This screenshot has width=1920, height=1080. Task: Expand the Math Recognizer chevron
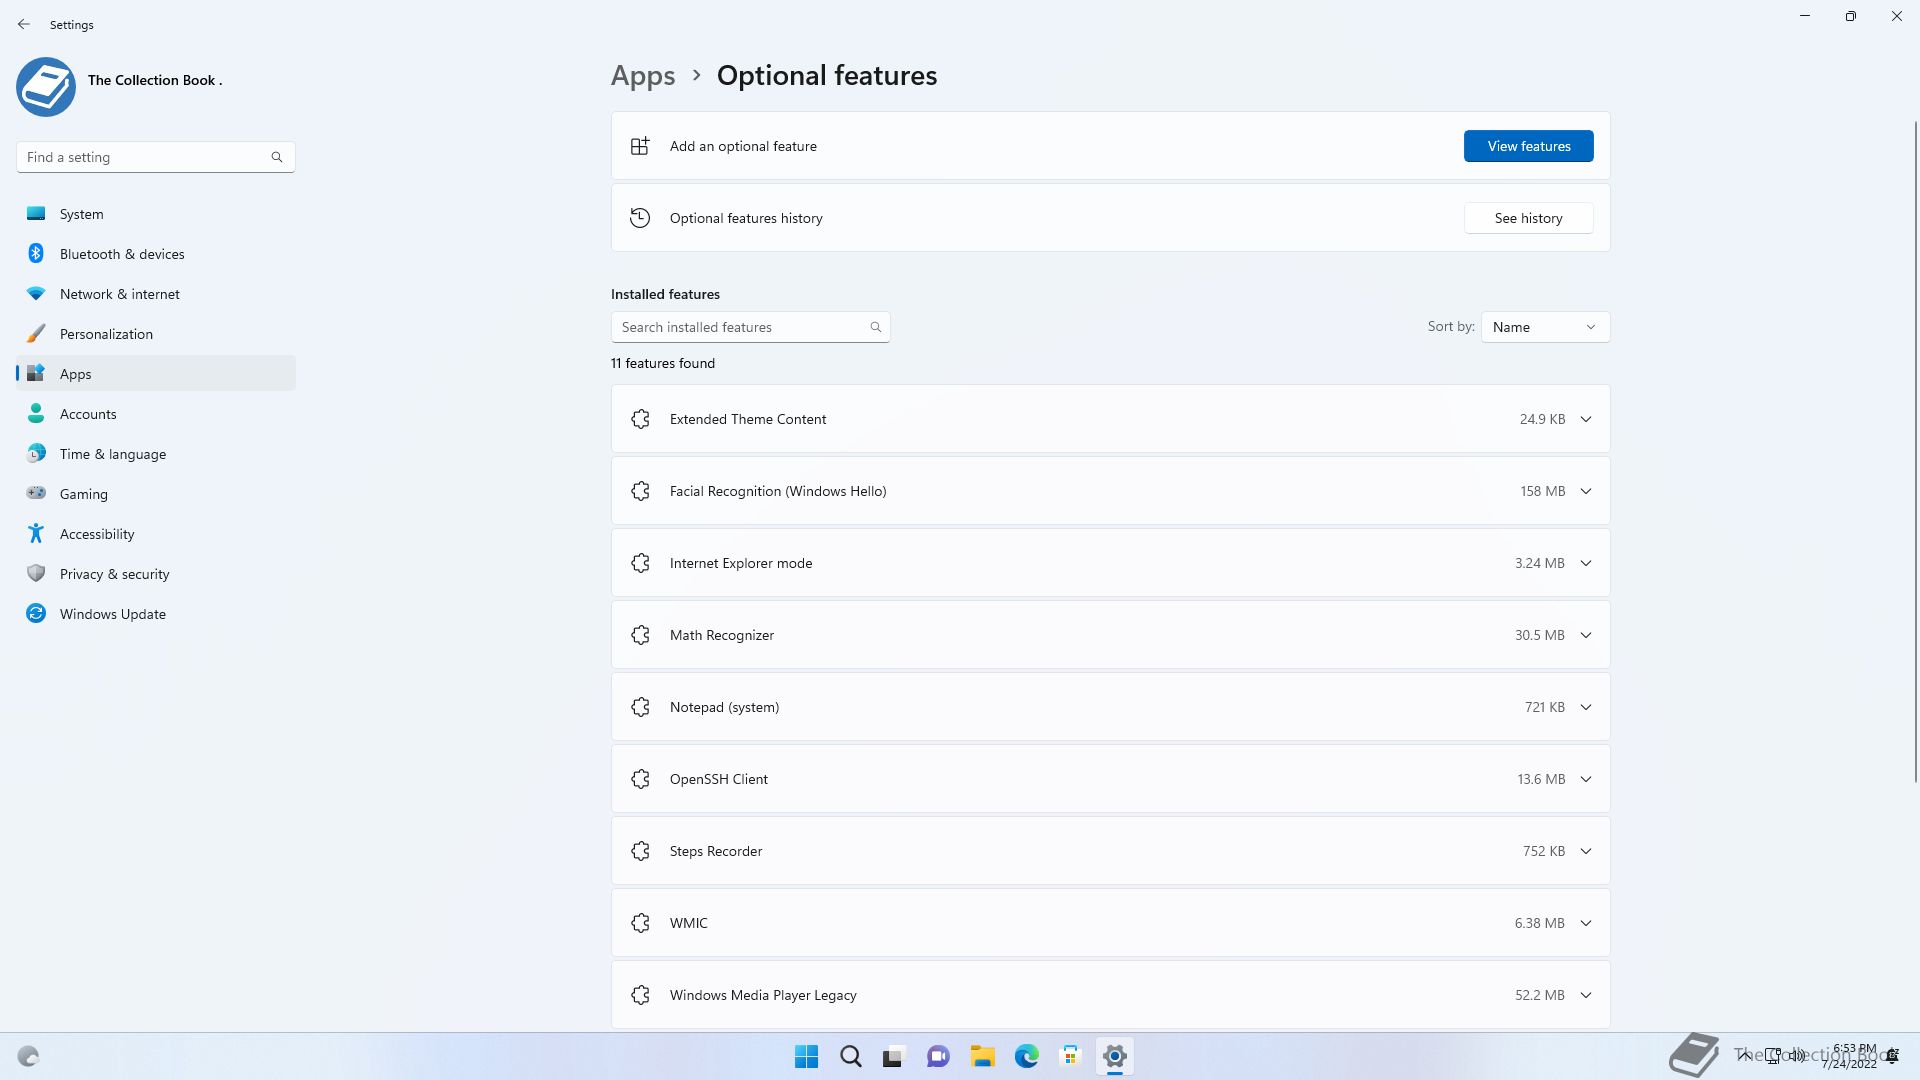[1586, 635]
